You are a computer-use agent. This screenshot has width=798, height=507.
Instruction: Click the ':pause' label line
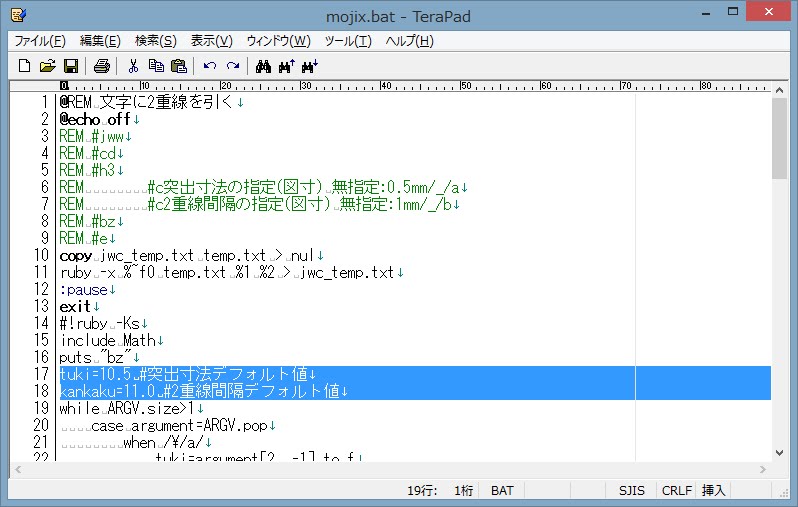pos(87,290)
